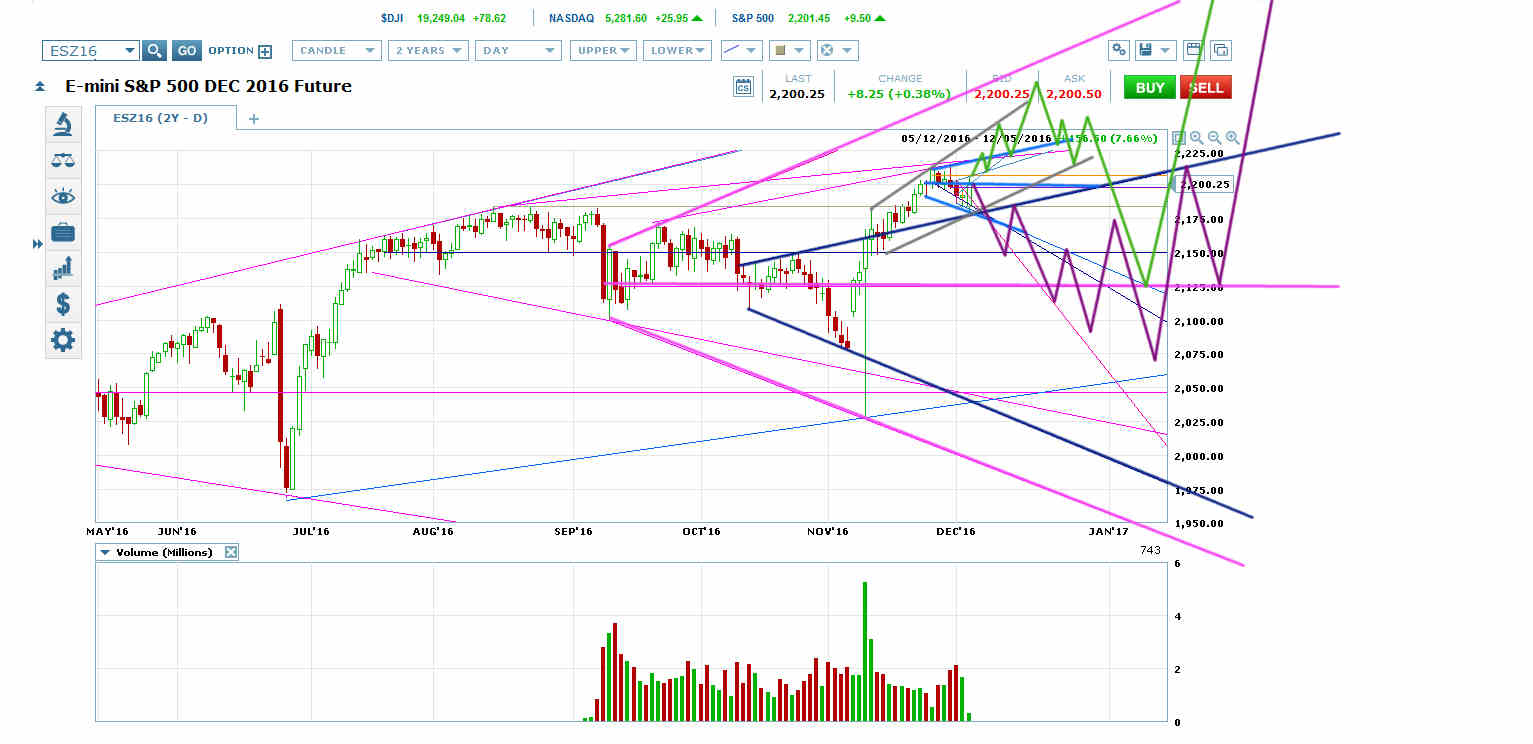Click the magnifier symbol search button

154,51
